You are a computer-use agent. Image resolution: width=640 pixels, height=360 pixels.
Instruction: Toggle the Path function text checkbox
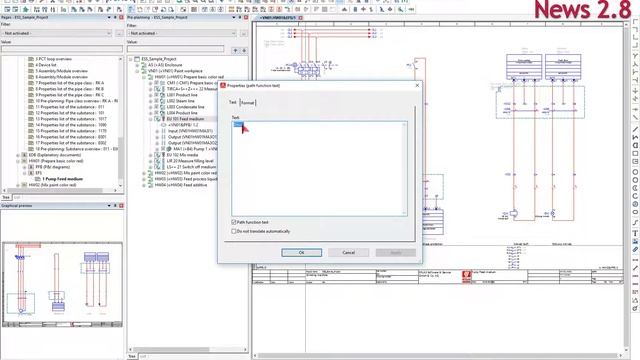(234, 222)
